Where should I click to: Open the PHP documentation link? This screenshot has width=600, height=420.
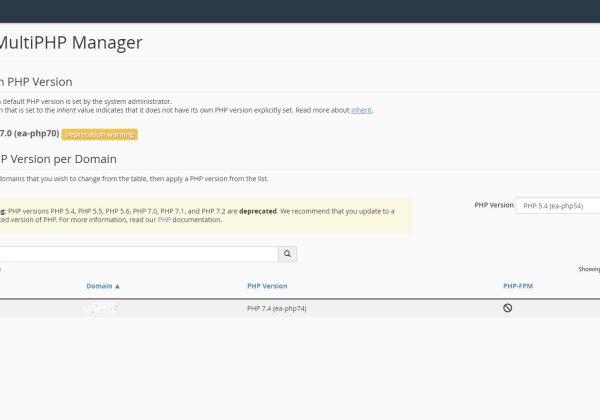point(164,220)
